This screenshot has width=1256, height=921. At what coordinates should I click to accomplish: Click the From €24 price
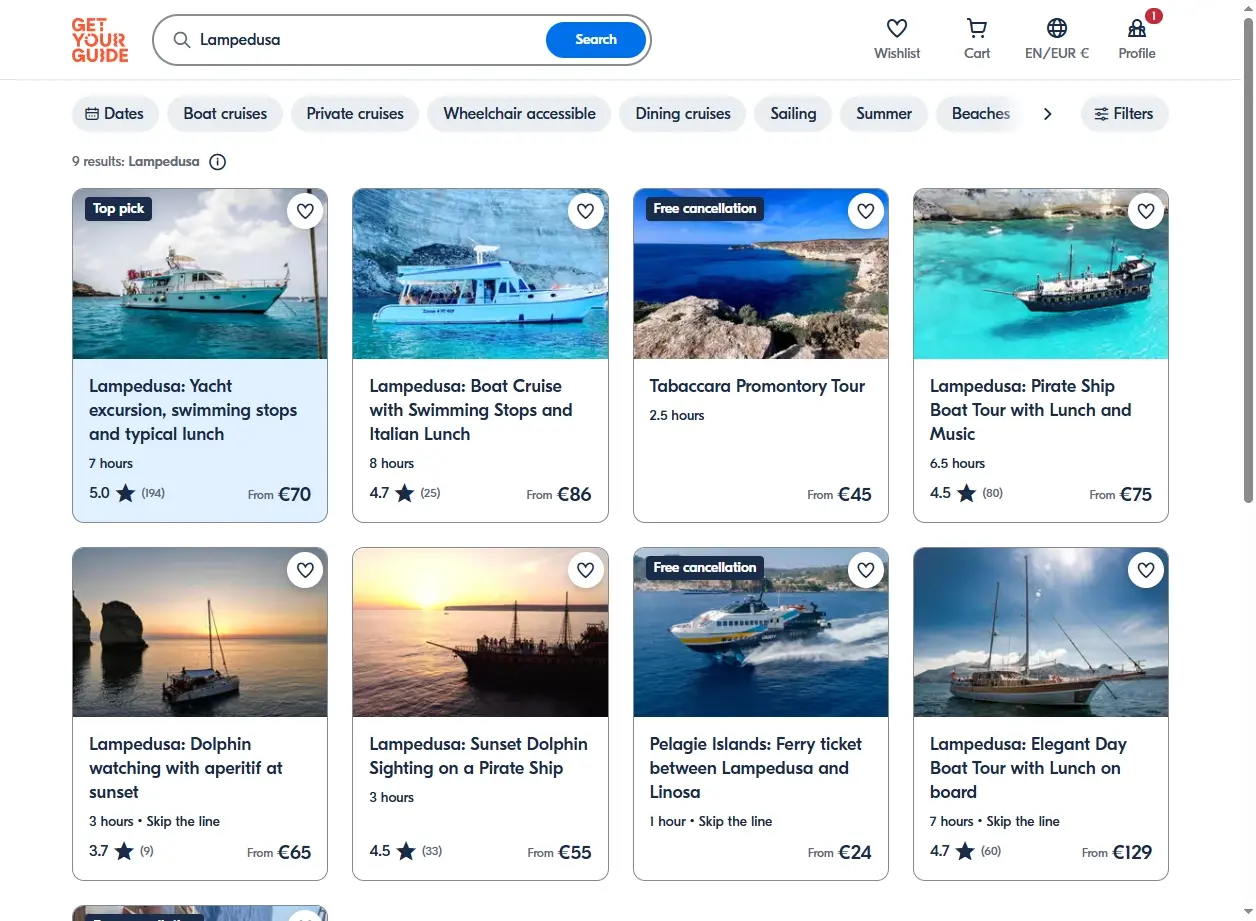840,853
